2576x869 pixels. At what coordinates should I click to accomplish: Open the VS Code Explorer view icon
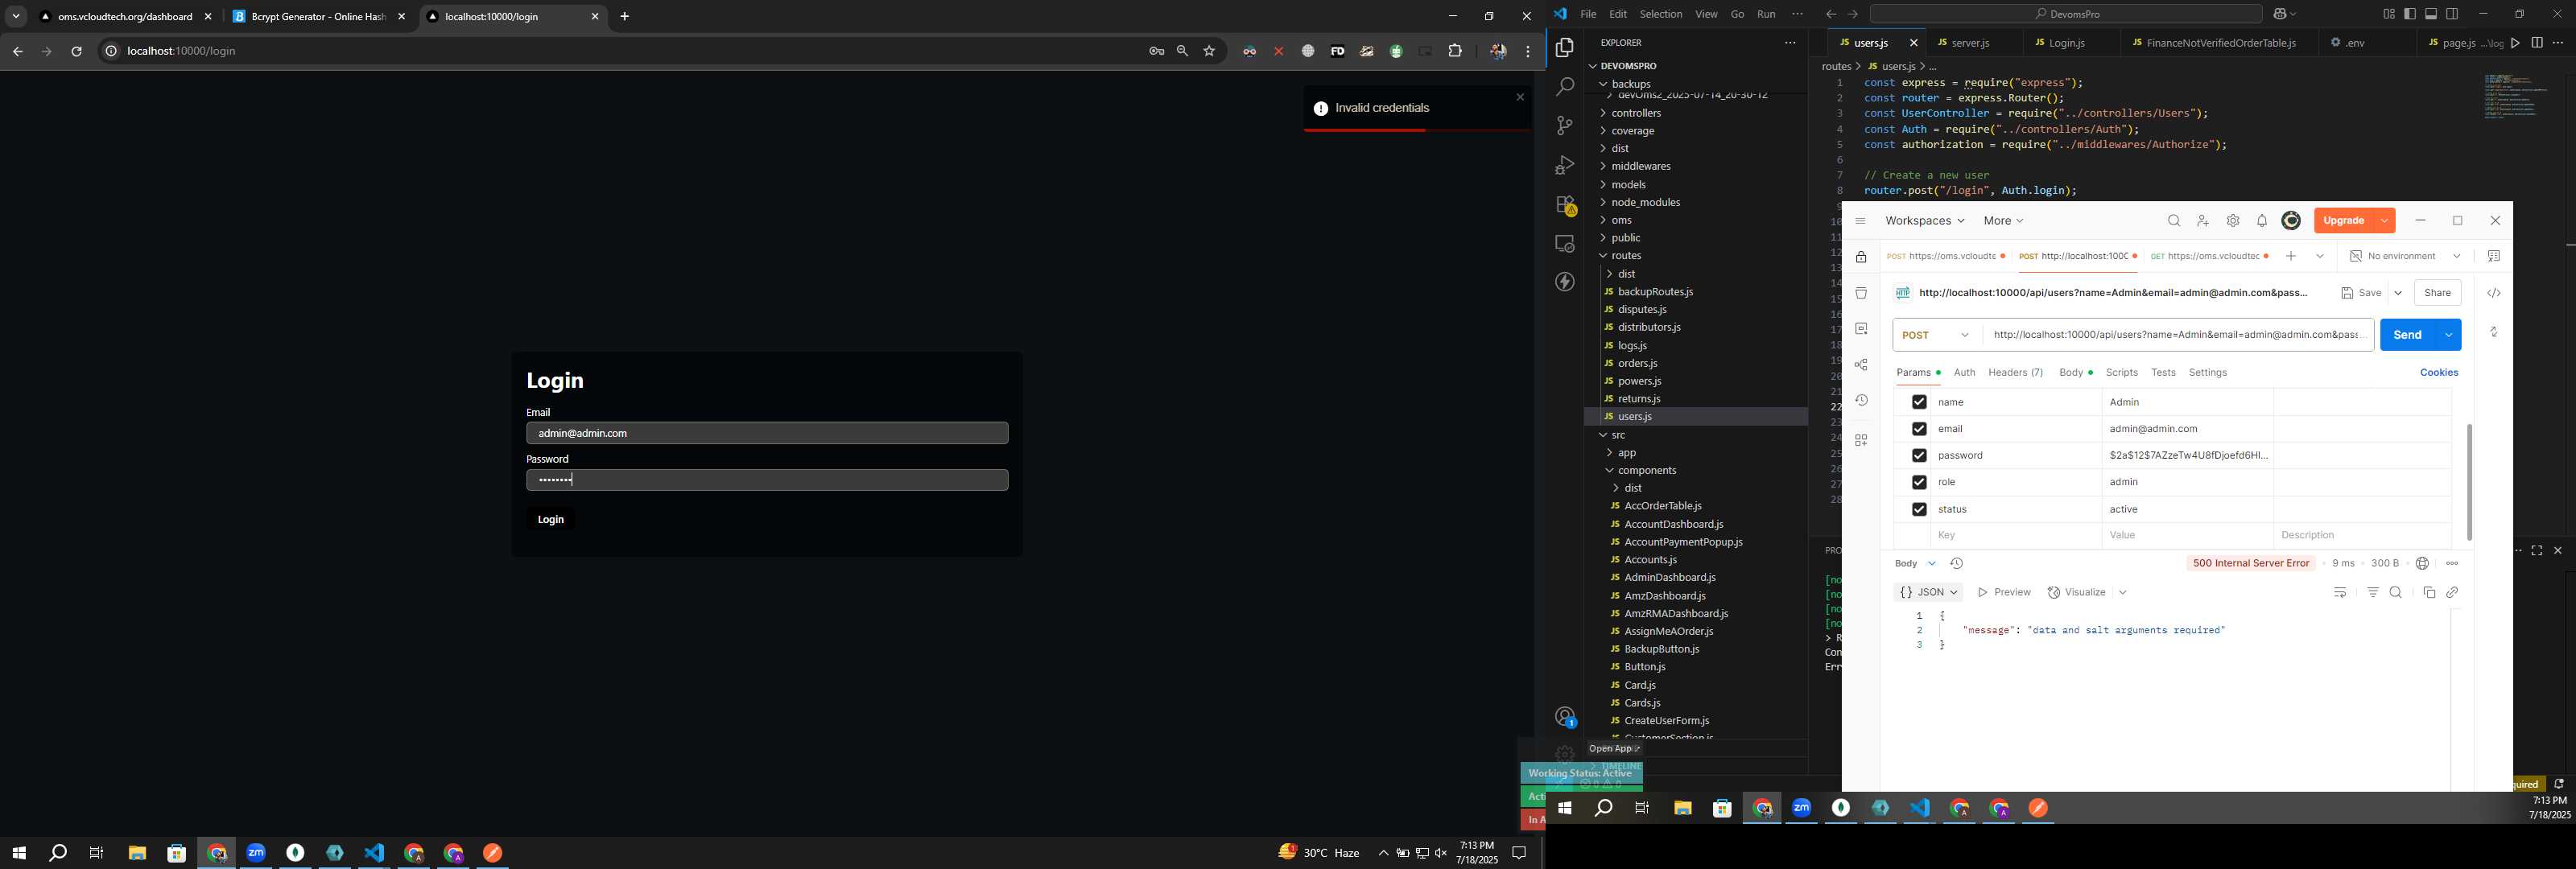(1565, 48)
